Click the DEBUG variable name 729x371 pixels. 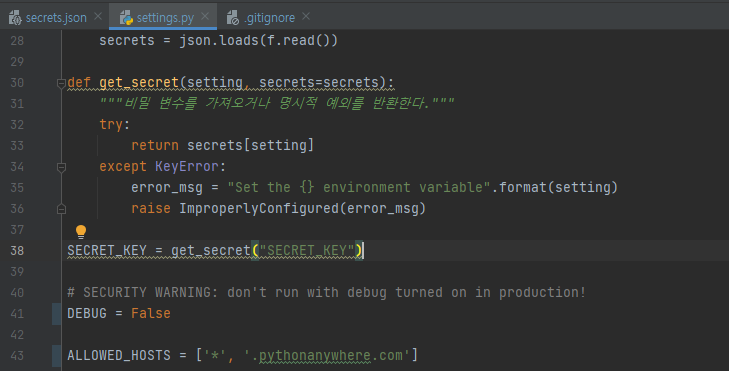[87, 313]
